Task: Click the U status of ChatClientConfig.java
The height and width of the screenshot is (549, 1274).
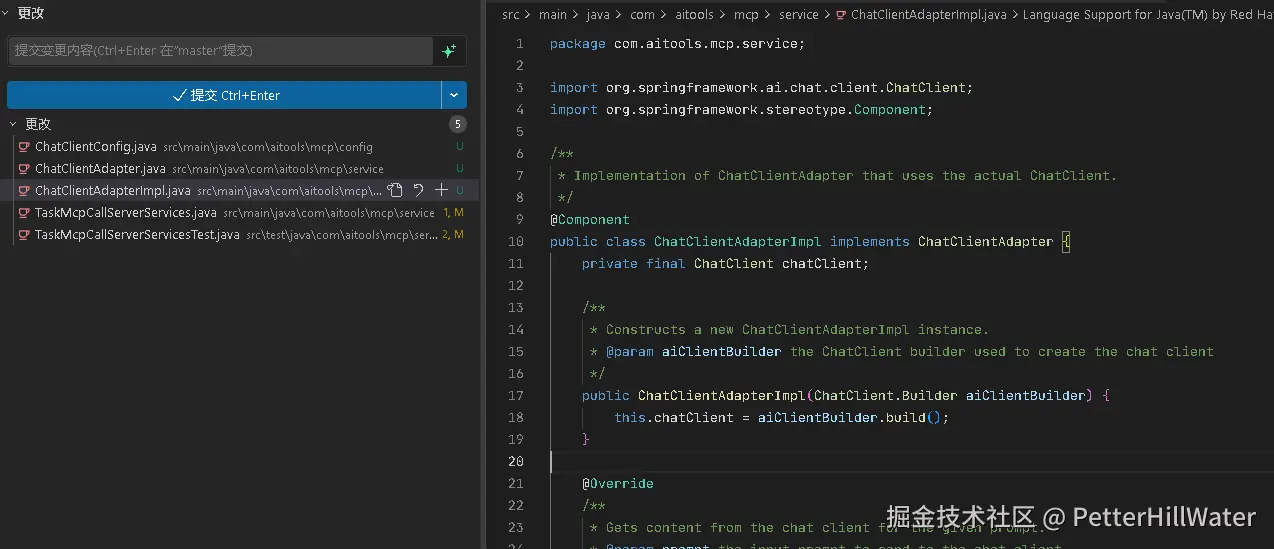Action: [x=459, y=147]
